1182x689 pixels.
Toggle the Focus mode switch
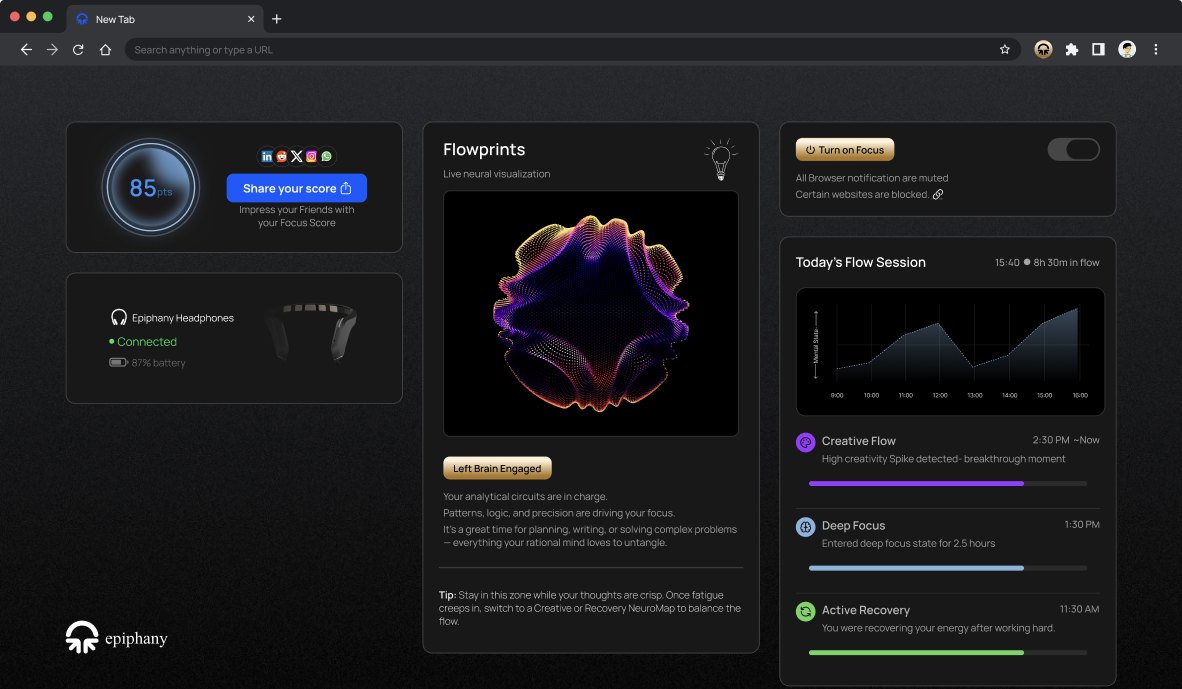1073,149
